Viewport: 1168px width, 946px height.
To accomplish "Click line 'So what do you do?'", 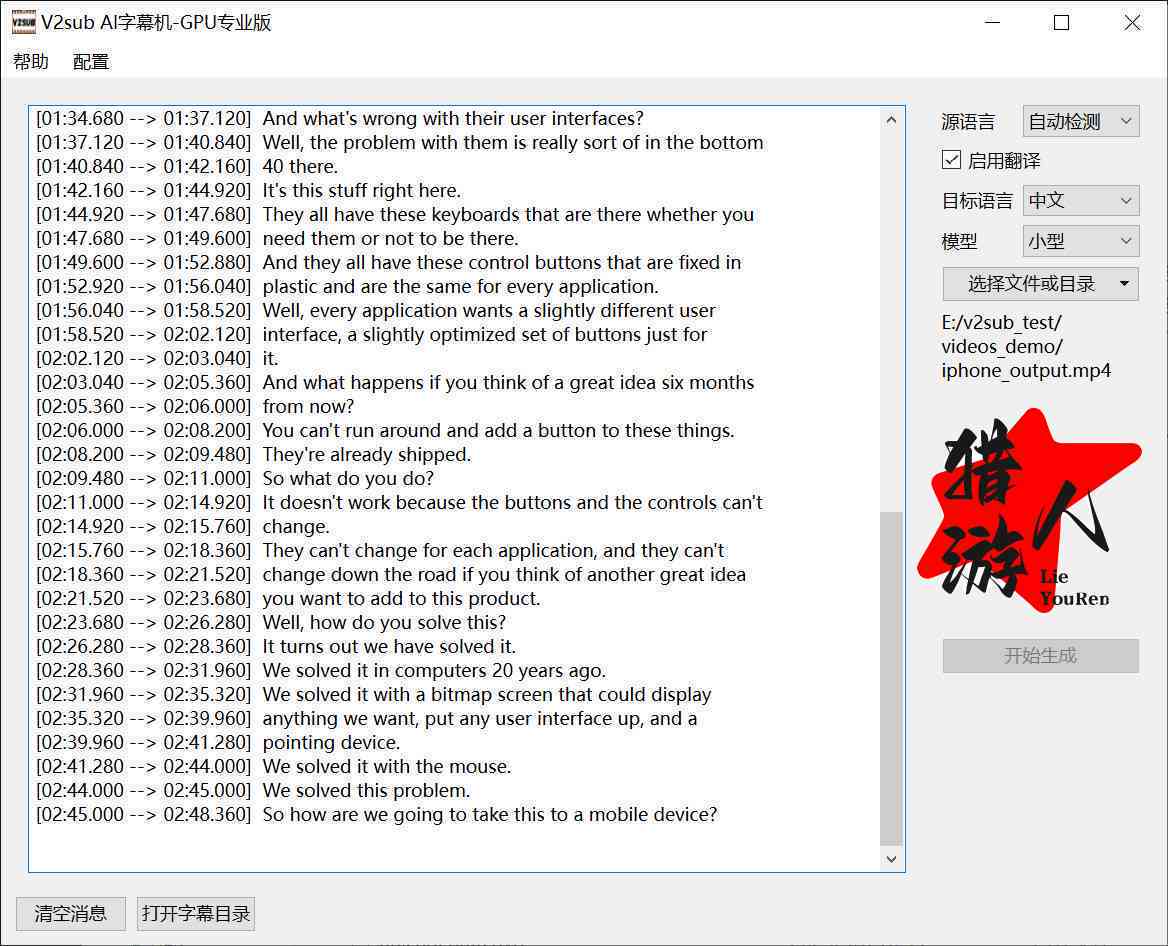I will pos(348,478).
